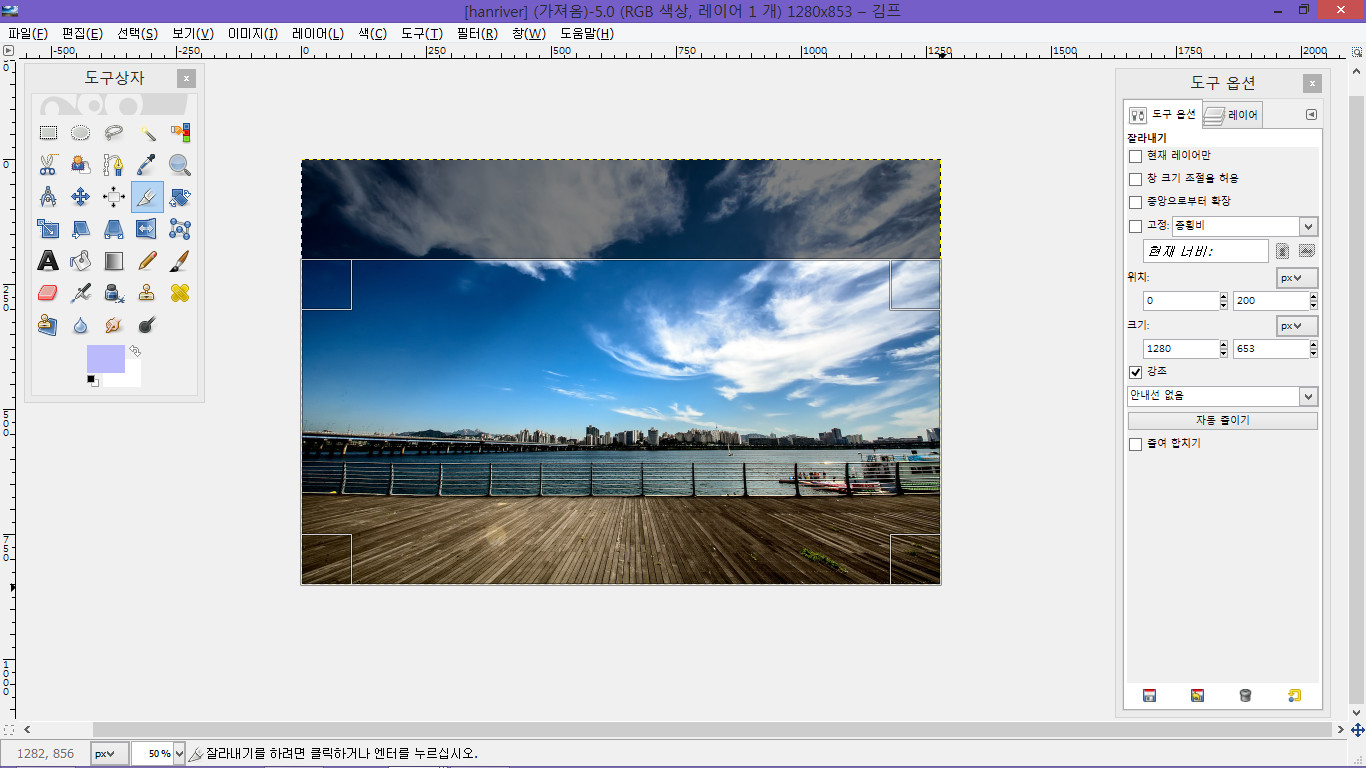The height and width of the screenshot is (768, 1366).
Task: Select the Shear tool
Action: (x=81, y=229)
